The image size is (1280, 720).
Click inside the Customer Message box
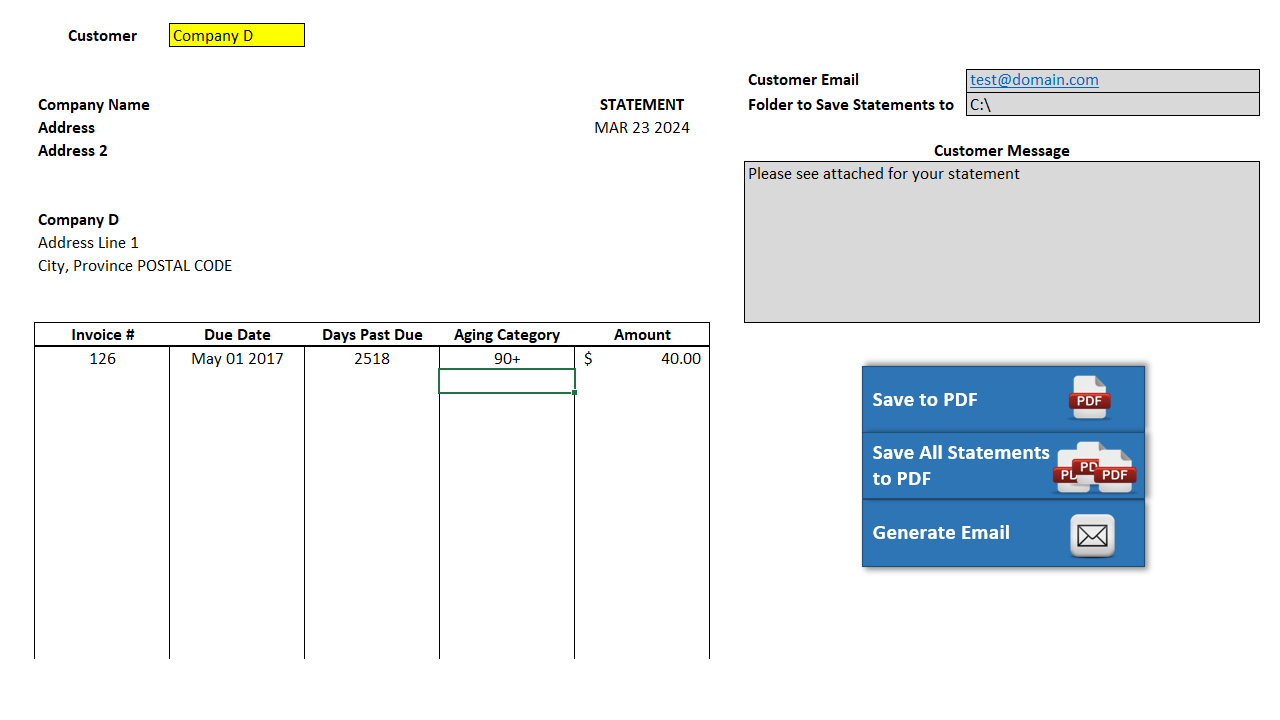pos(1001,242)
